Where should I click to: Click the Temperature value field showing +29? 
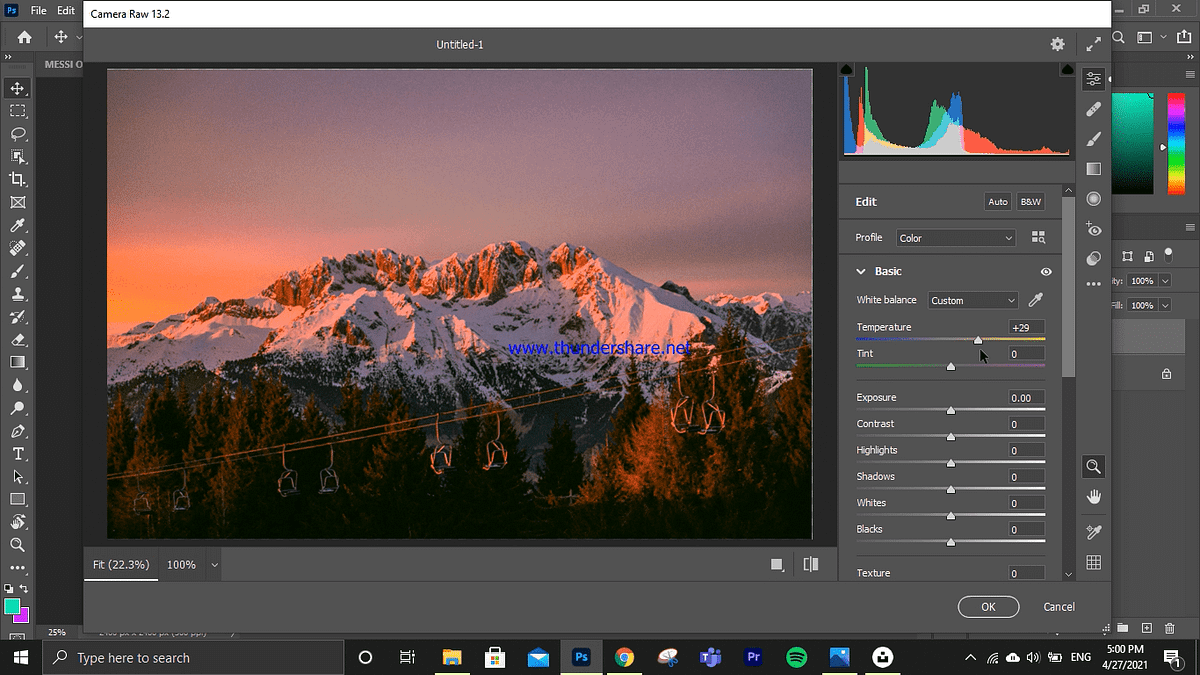1026,327
